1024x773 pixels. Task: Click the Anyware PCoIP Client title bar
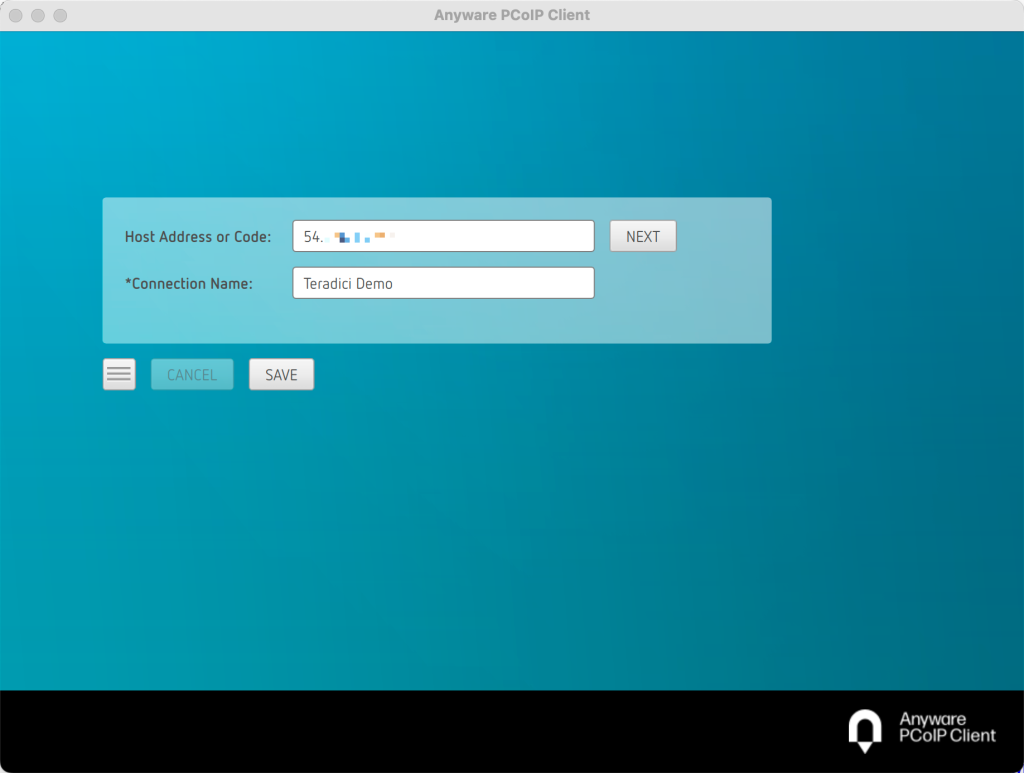pyautogui.click(x=512, y=15)
